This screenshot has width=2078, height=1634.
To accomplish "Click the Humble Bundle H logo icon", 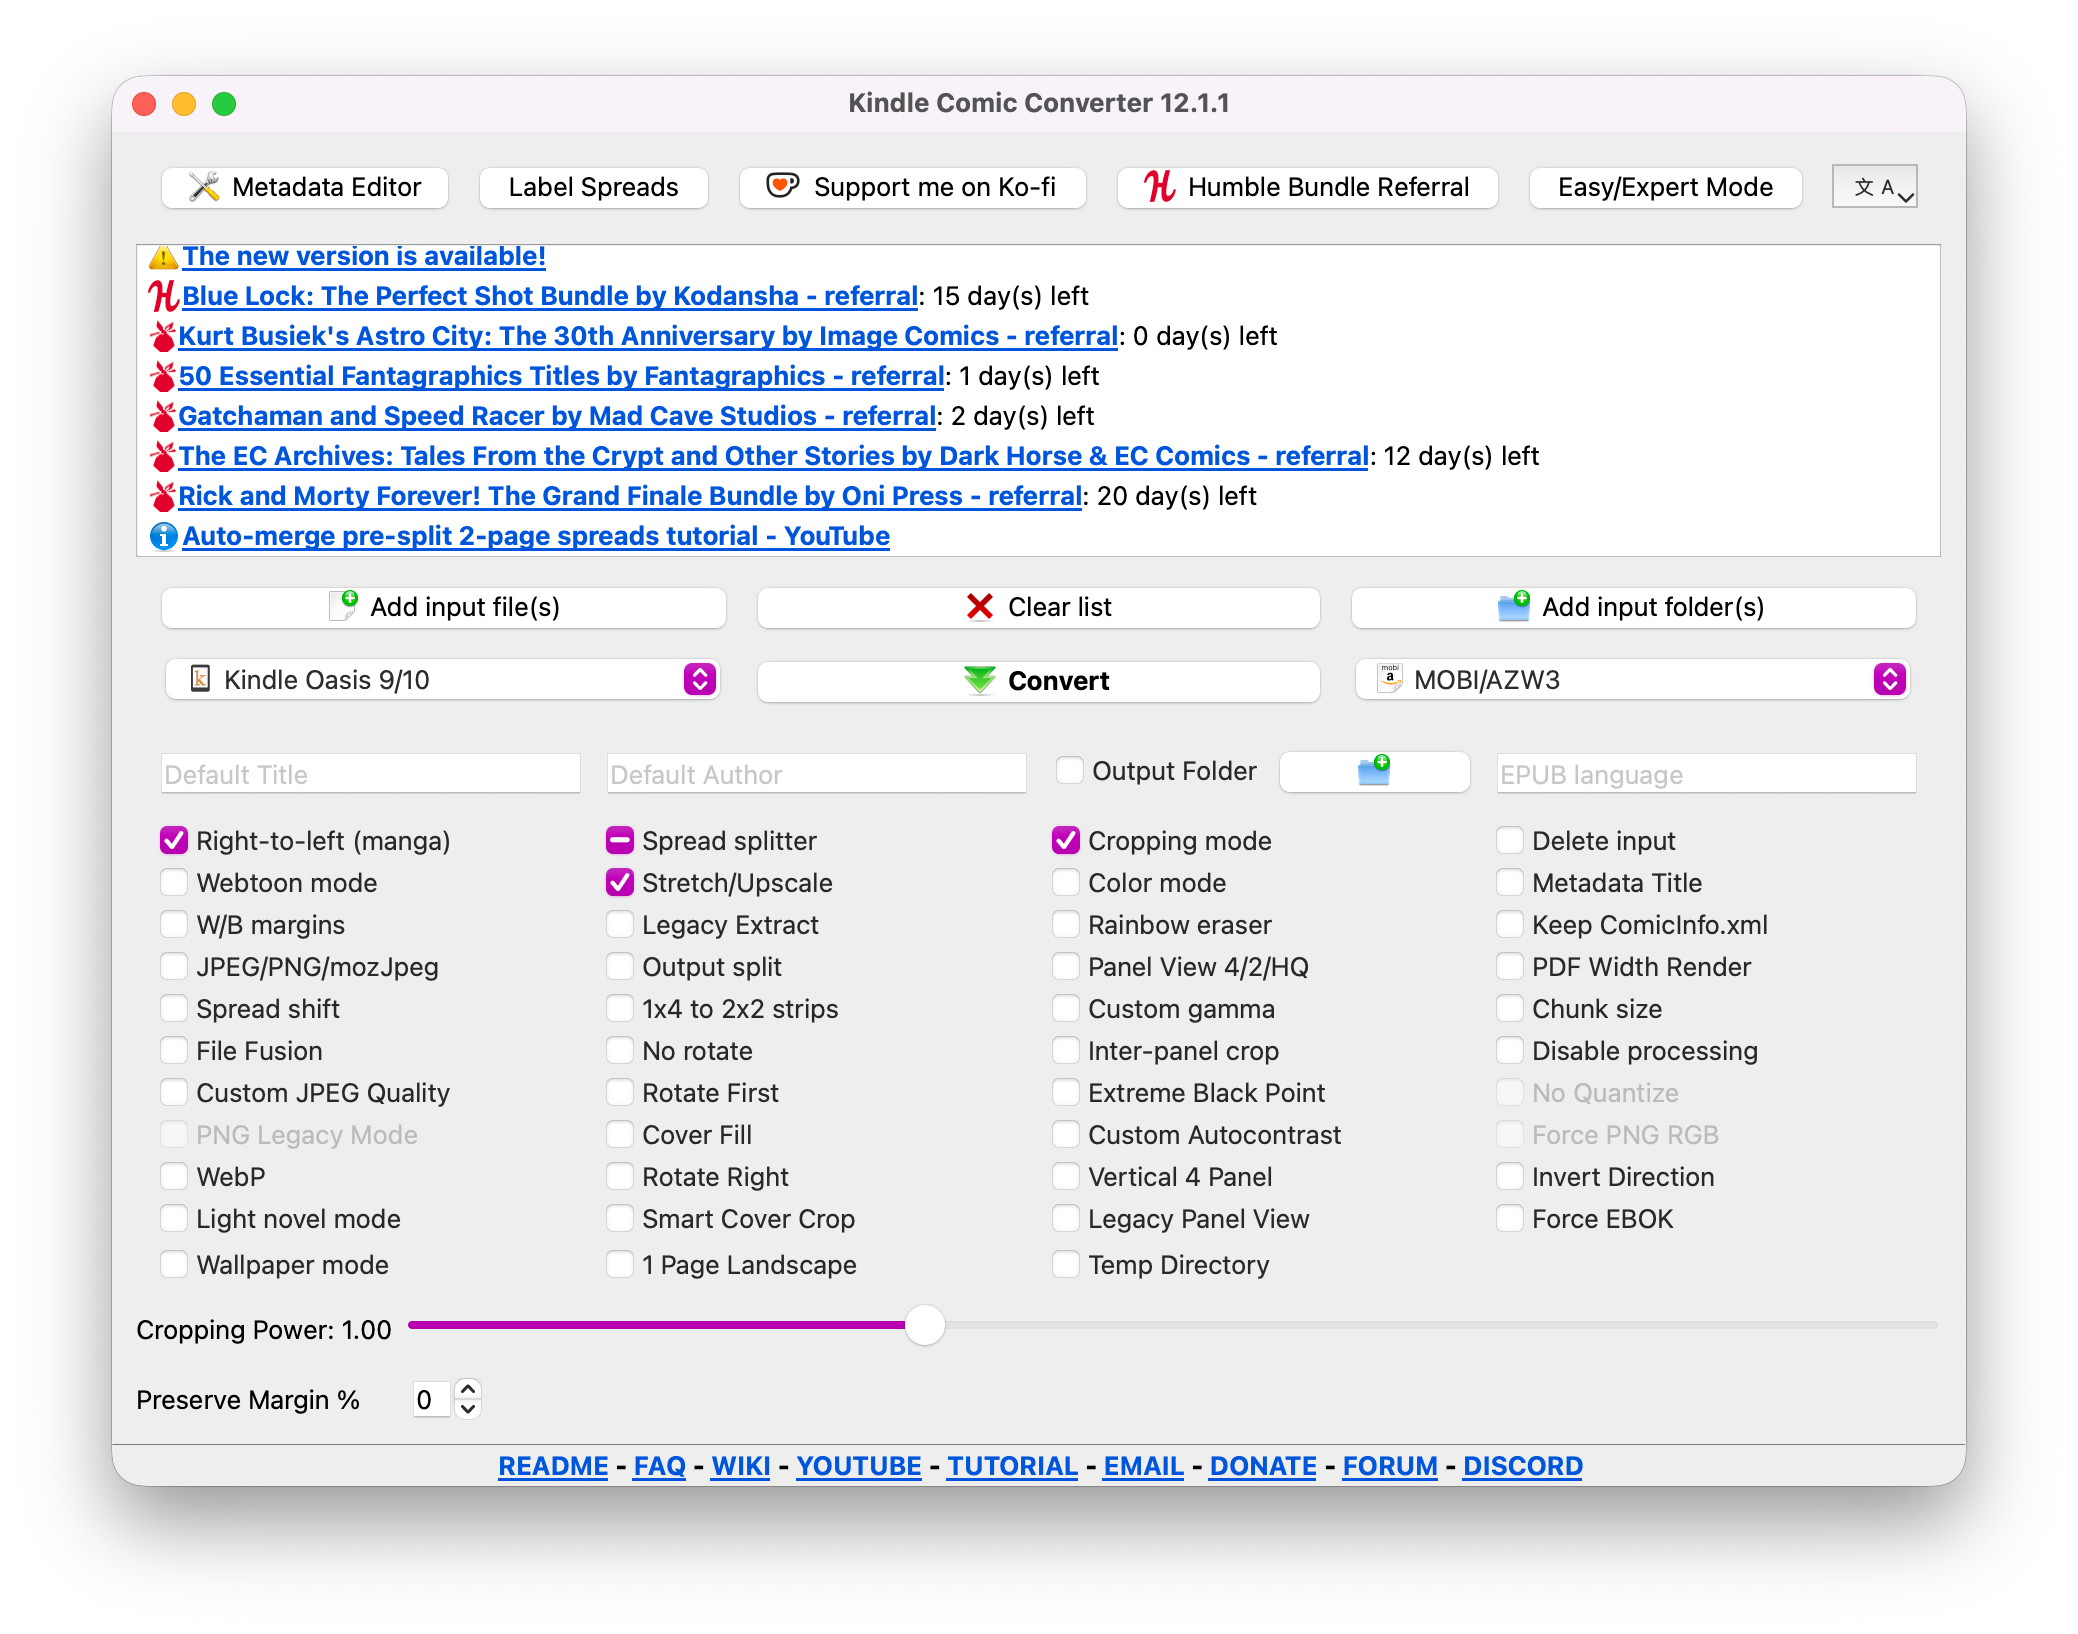I will click(1159, 186).
